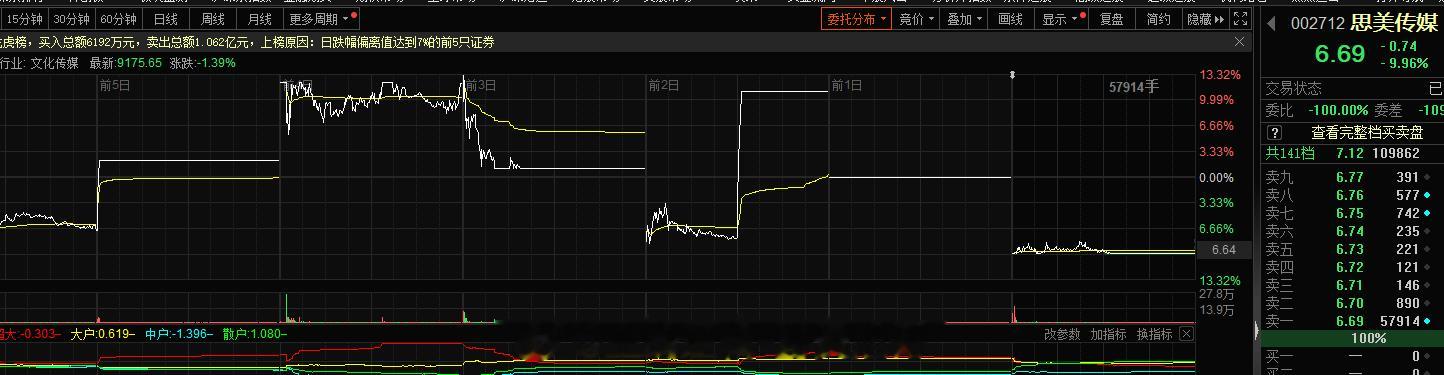
Task: Click the 大户 0.619 indicator legend
Action: click(102, 334)
